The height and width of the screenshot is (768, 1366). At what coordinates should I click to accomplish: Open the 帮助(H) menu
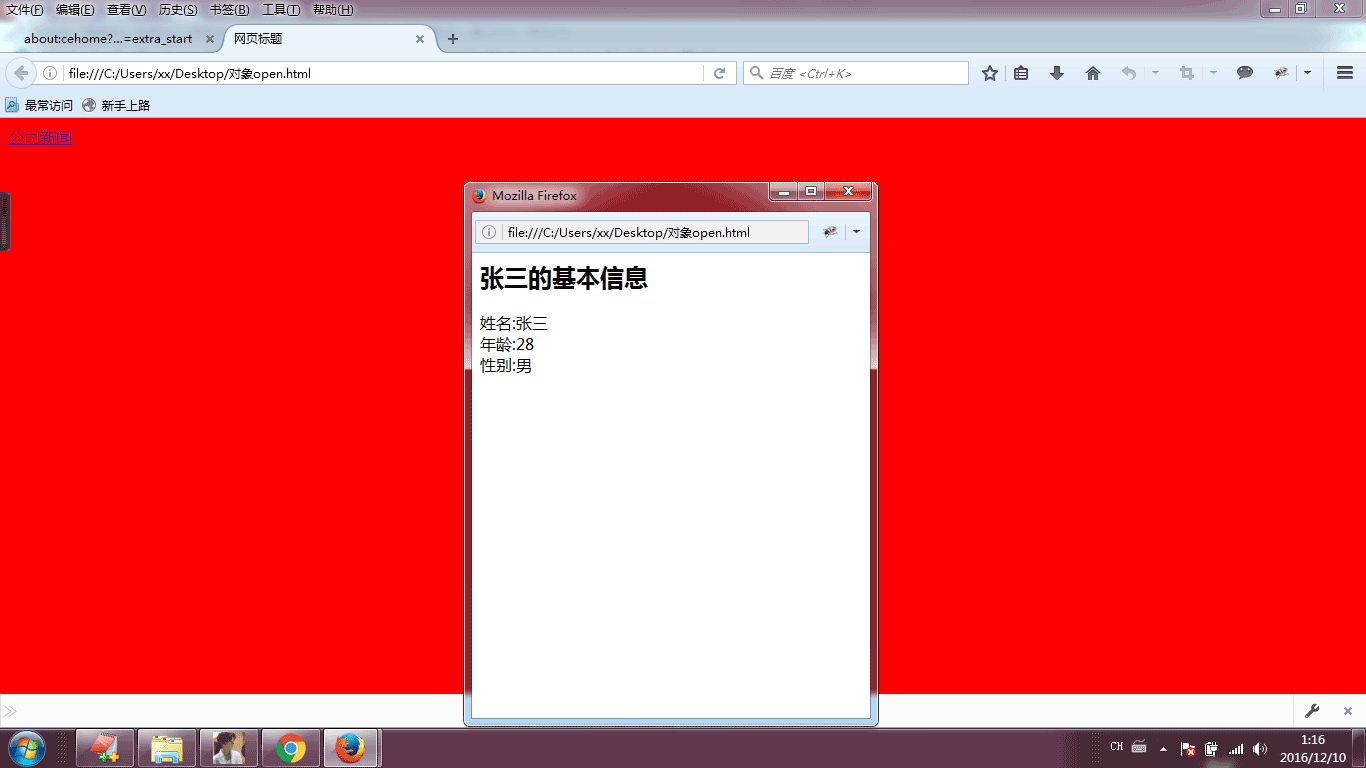tap(333, 10)
